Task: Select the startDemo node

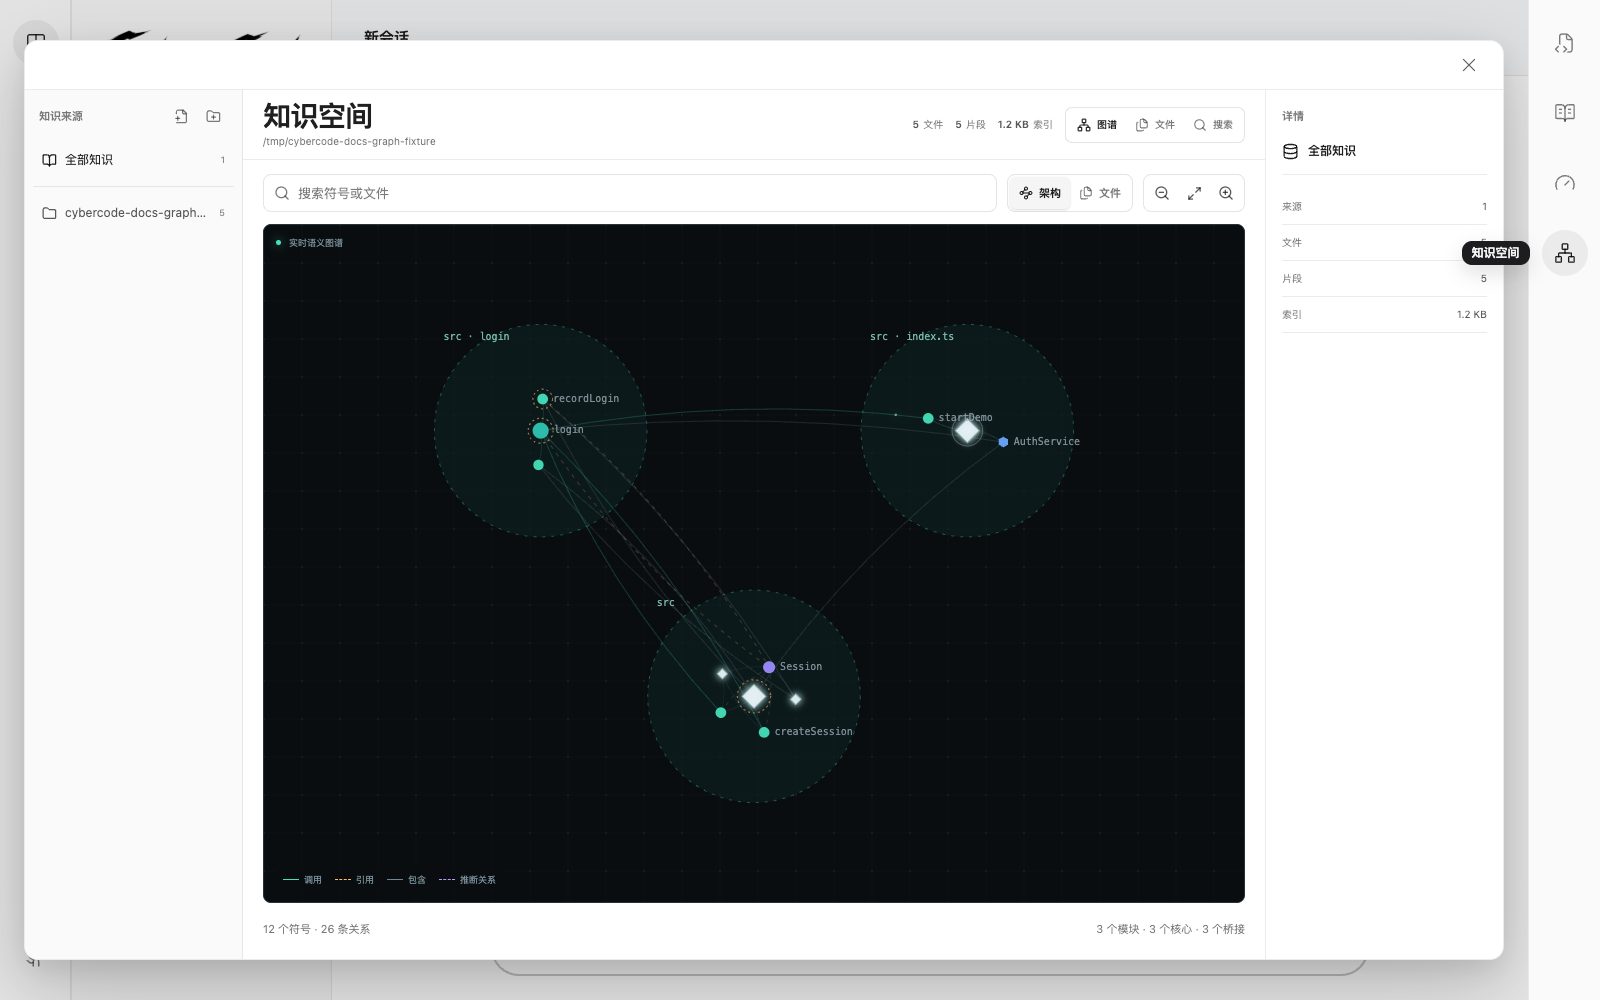Action: pos(928,418)
